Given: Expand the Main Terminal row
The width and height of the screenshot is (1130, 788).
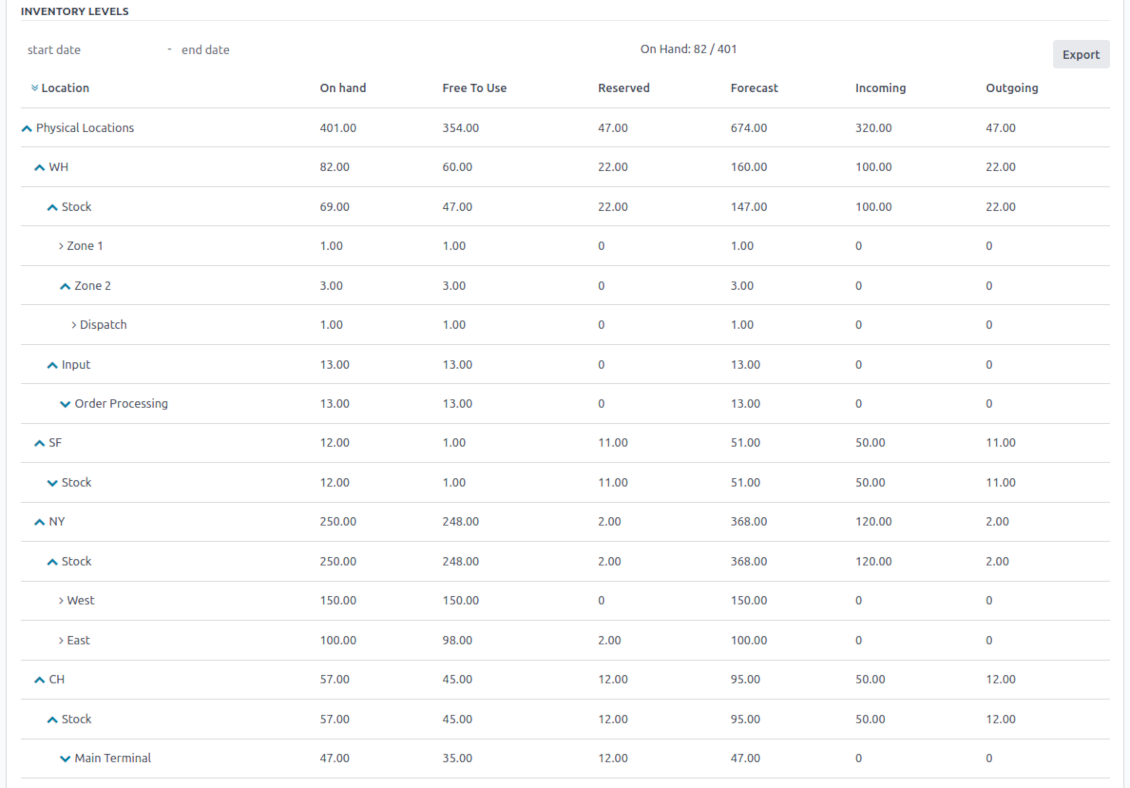Looking at the screenshot, I should pos(66,759).
